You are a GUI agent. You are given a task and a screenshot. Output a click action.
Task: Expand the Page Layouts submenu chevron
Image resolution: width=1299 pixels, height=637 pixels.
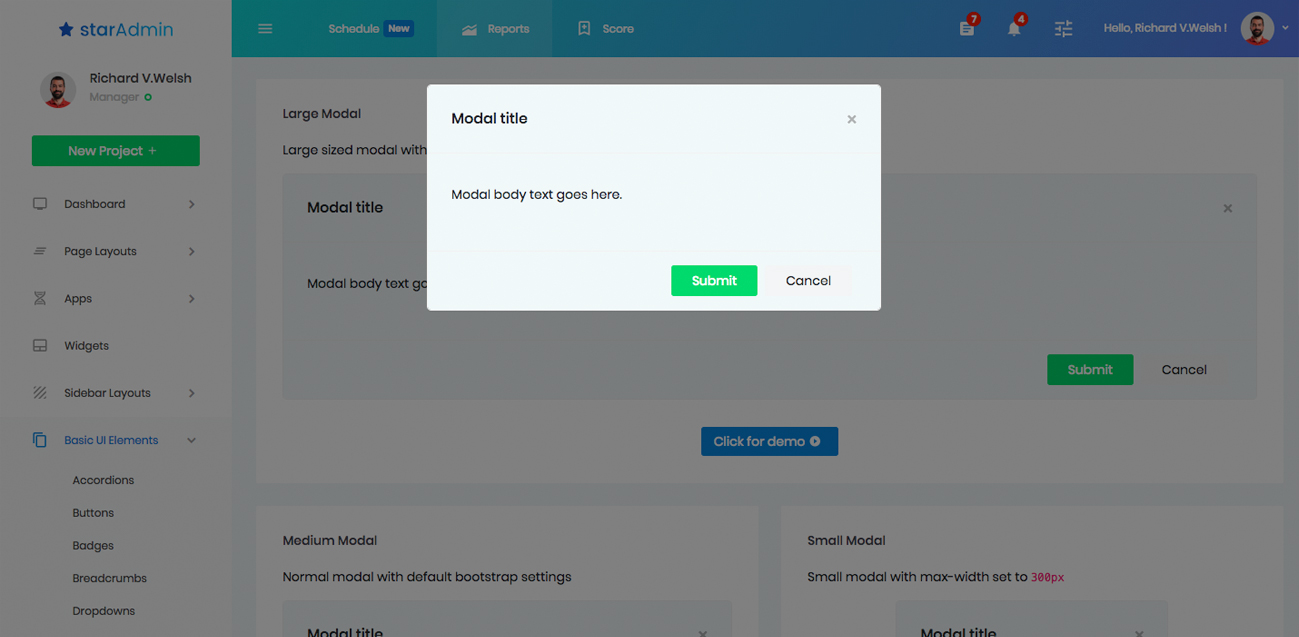(191, 252)
